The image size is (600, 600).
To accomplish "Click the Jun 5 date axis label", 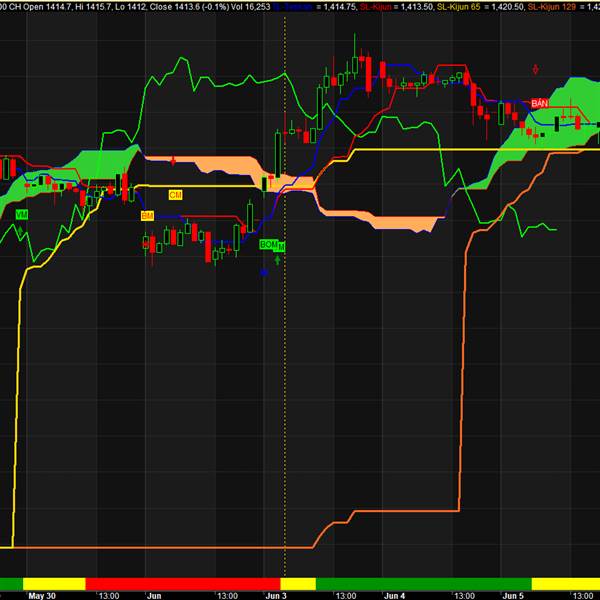I will 513,596.
